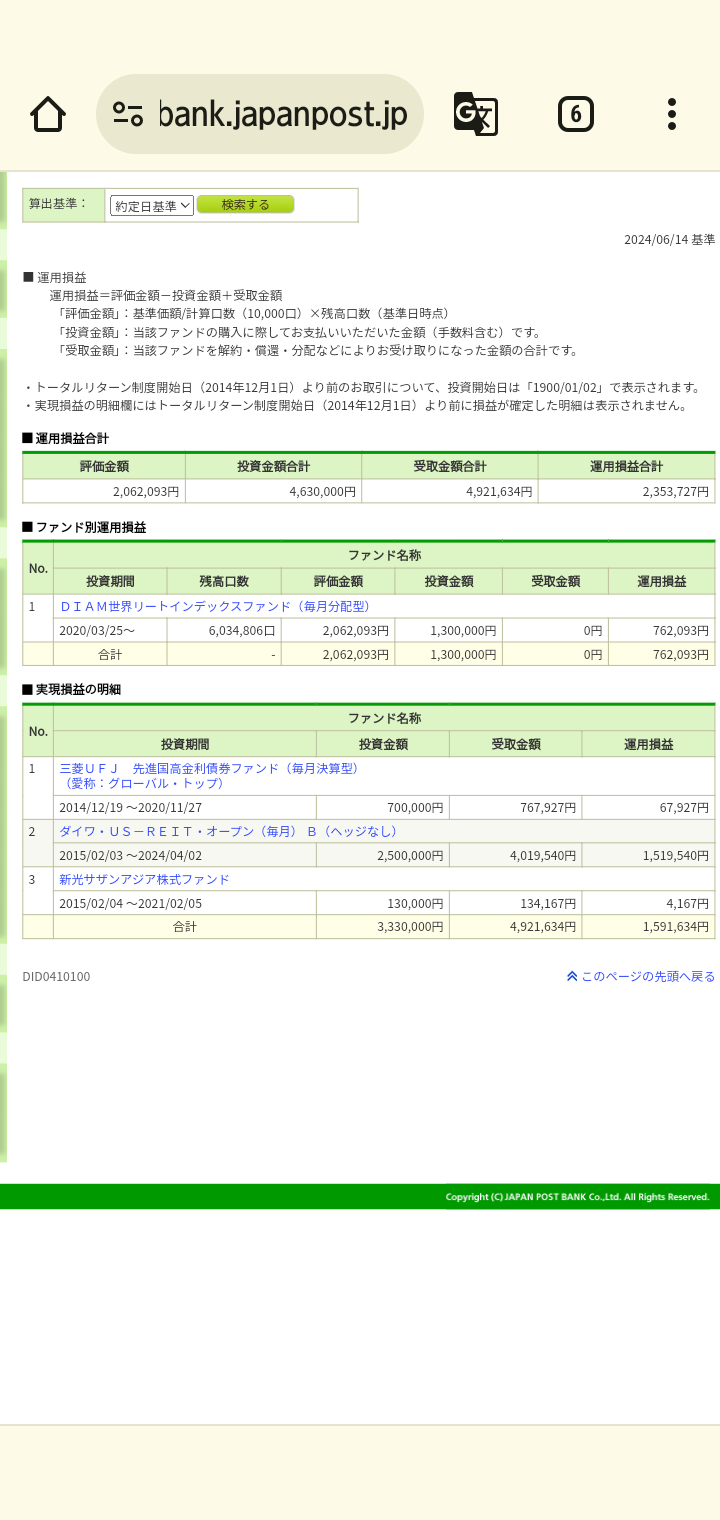Screen dimensions: 720x1520
Task: Open the browser three-dot menu
Action: [672, 114]
